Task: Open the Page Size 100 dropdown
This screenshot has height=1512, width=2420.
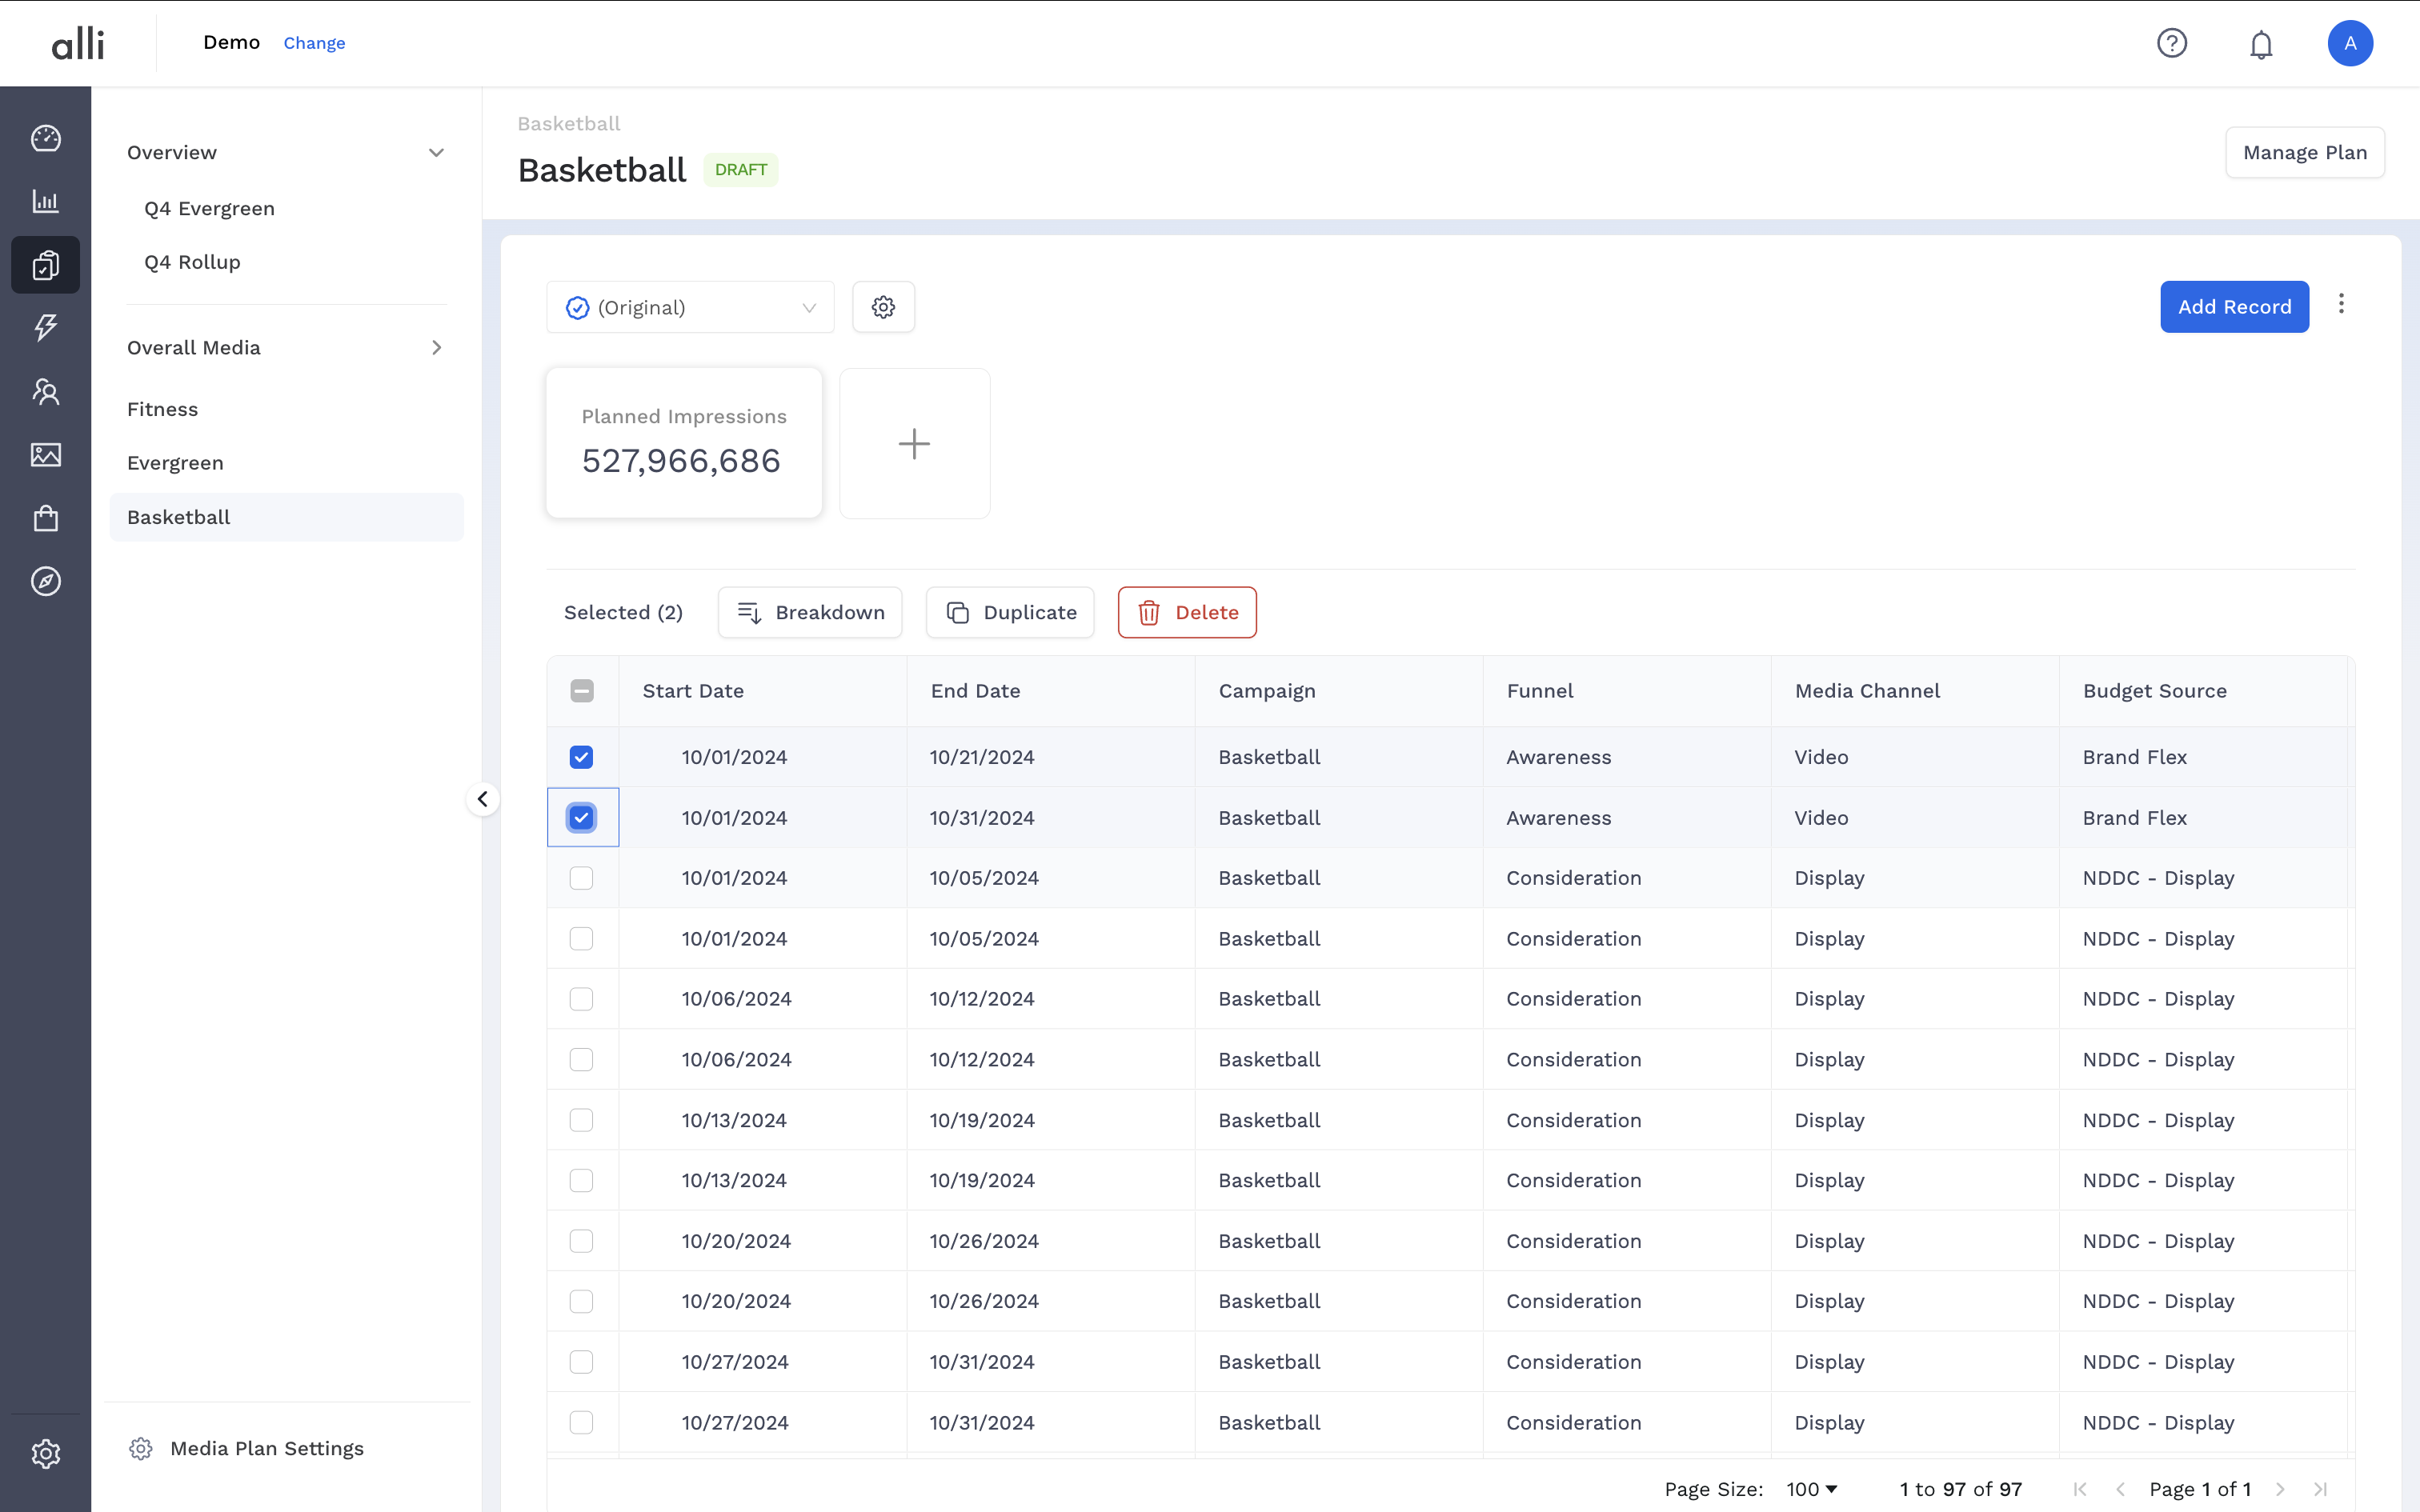Action: tap(1812, 1489)
